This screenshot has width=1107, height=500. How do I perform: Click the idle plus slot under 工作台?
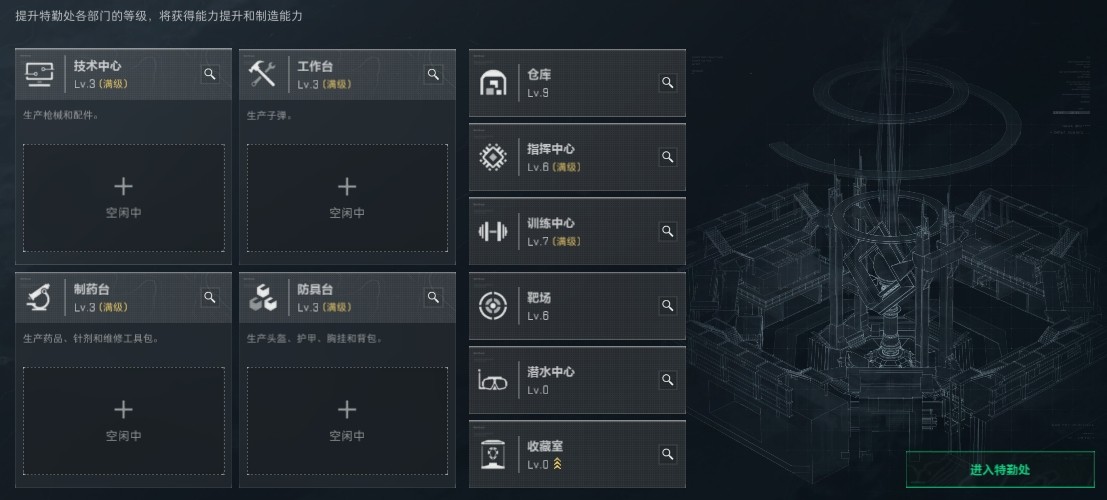(x=347, y=198)
